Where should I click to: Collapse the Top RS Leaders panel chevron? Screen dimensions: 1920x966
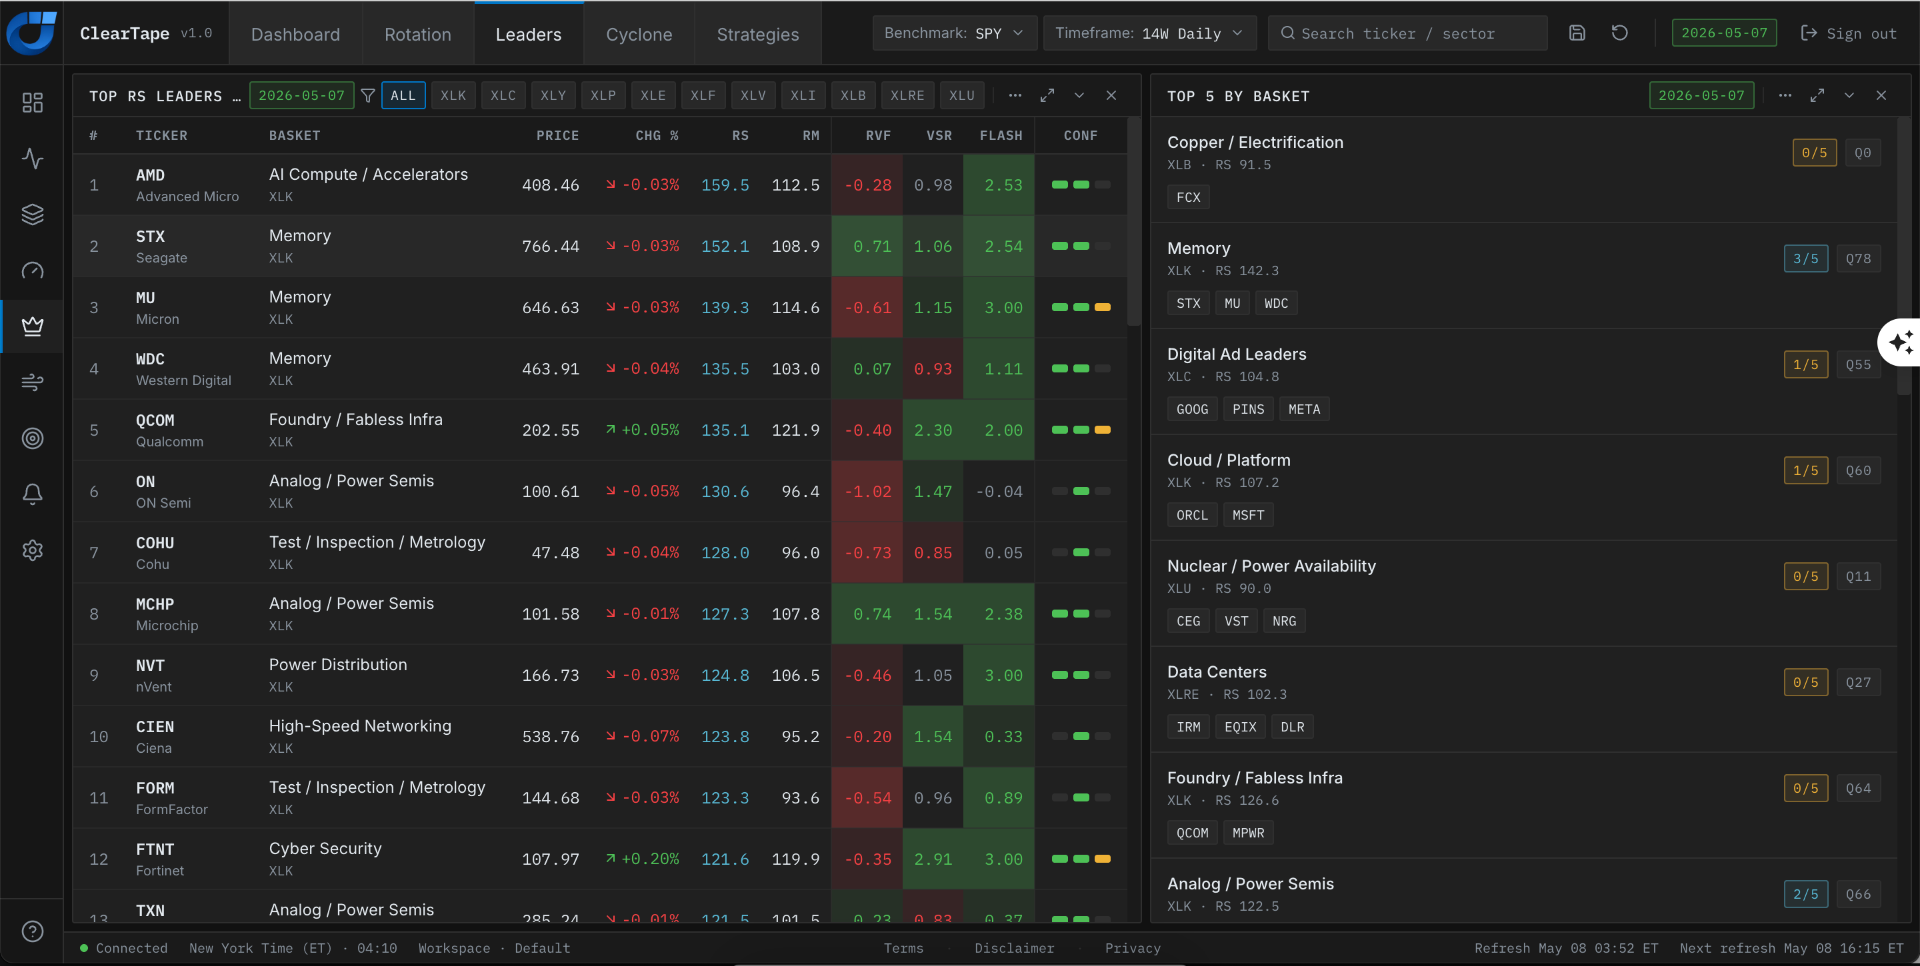click(x=1079, y=96)
